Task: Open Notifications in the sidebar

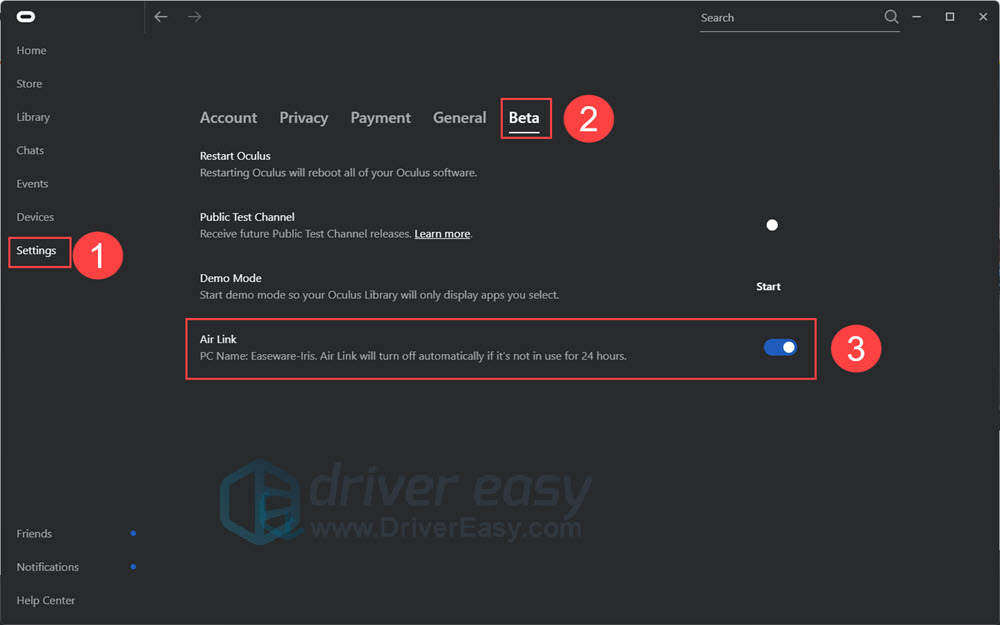Action: tap(47, 567)
